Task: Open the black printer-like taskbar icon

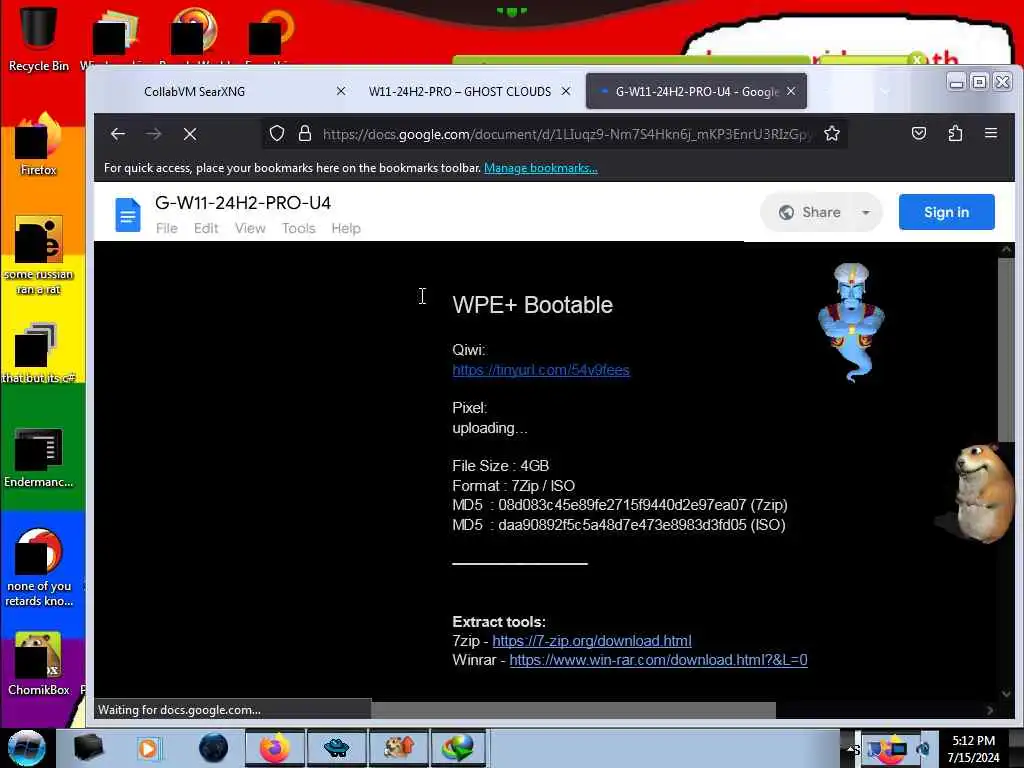Action: [88, 748]
